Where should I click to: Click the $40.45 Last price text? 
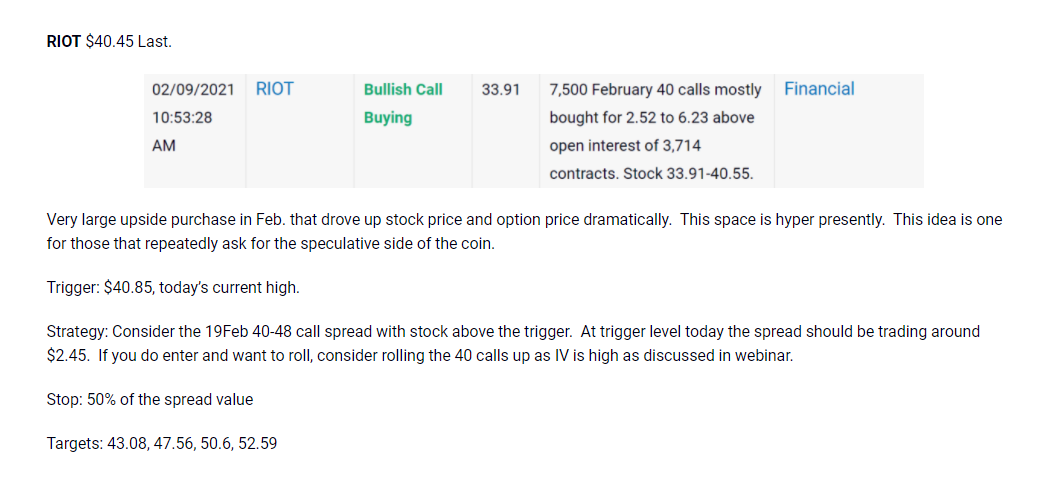(129, 42)
